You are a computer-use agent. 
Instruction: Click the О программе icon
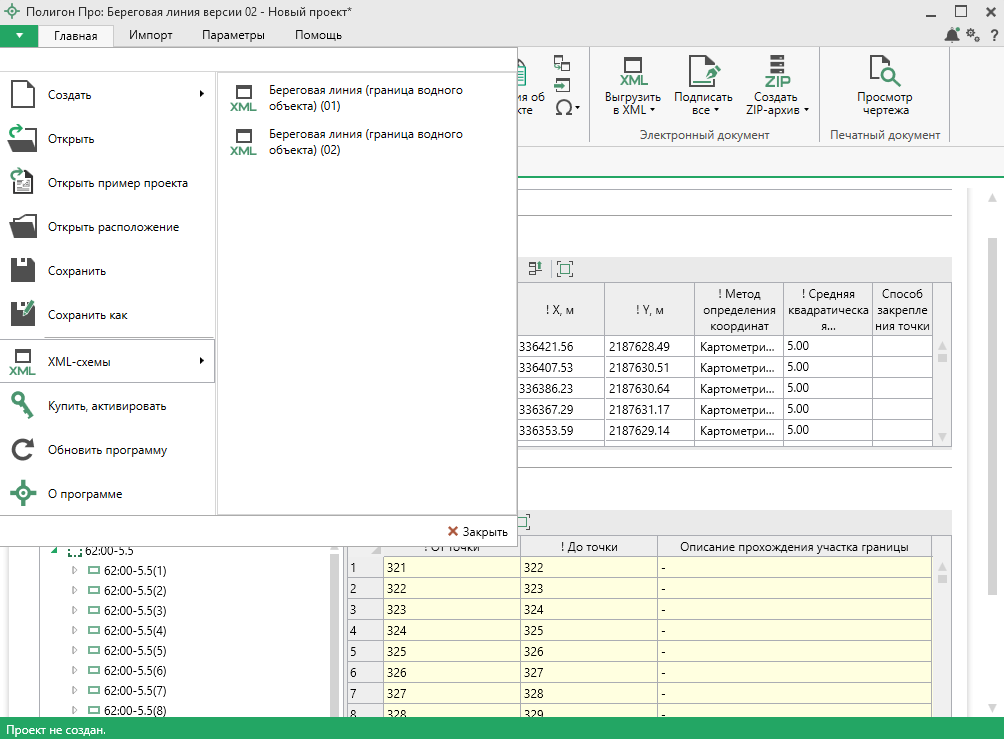pyautogui.click(x=23, y=494)
